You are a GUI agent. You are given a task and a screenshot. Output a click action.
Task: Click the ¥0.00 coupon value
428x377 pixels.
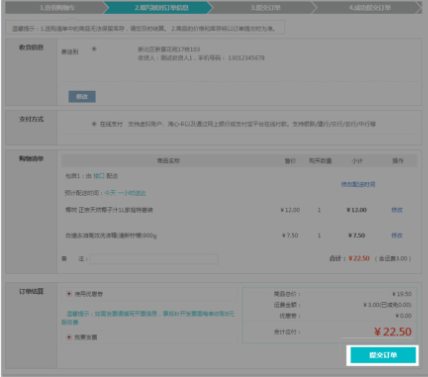tap(403, 316)
